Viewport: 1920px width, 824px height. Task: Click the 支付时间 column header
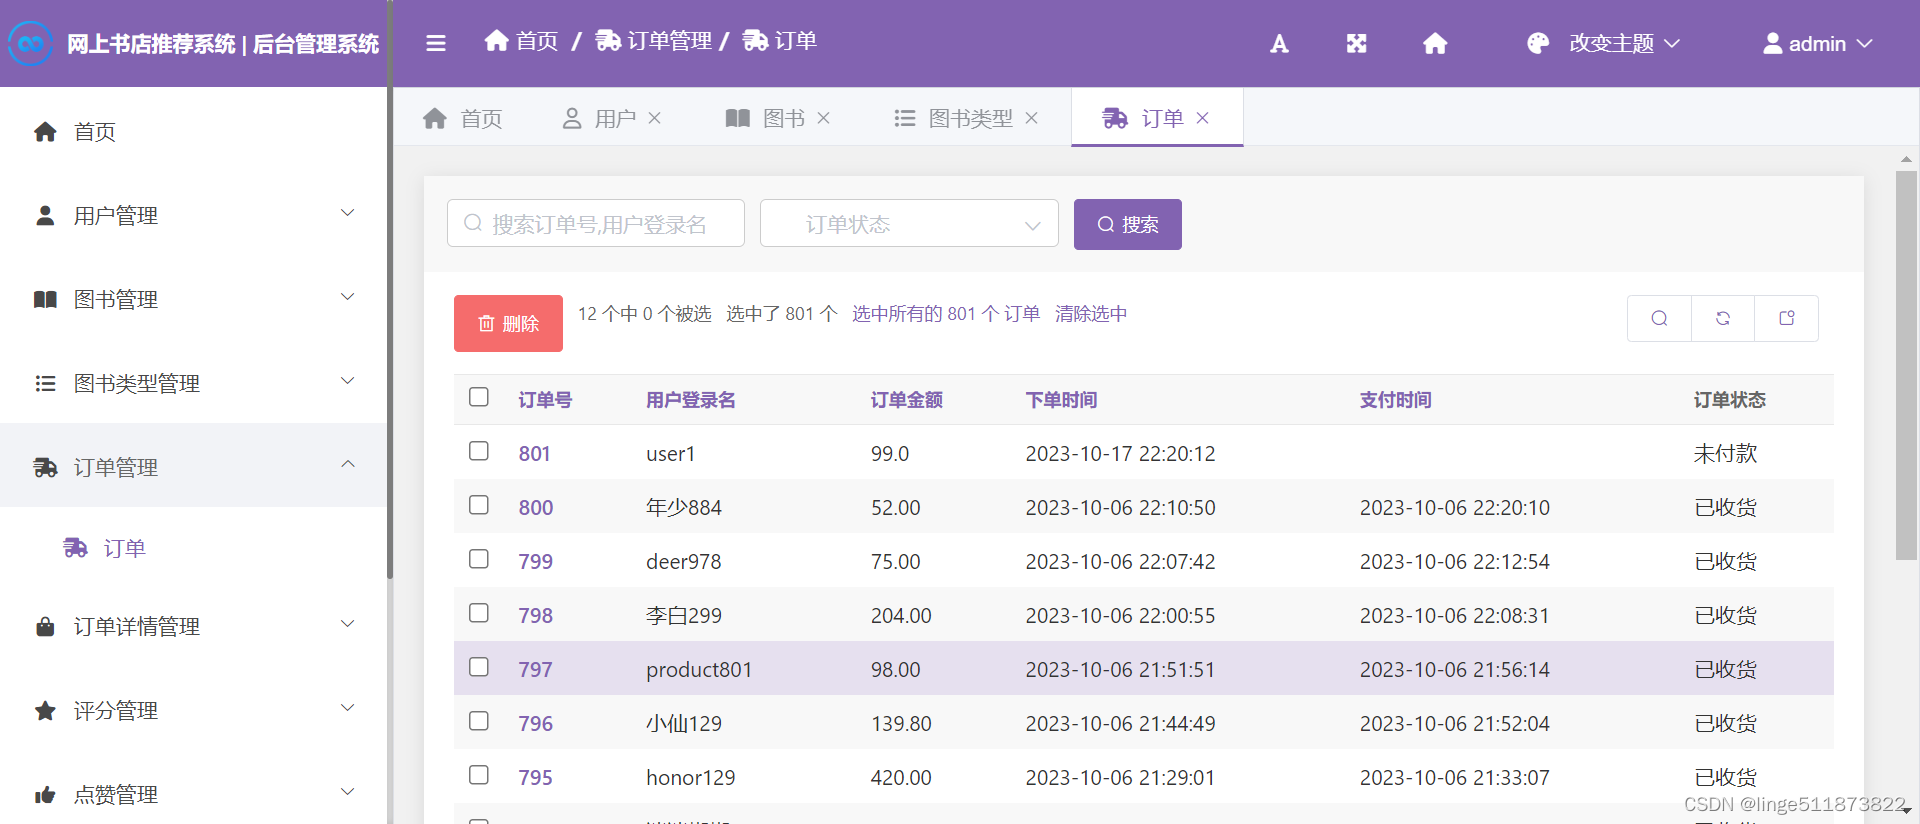pos(1395,400)
